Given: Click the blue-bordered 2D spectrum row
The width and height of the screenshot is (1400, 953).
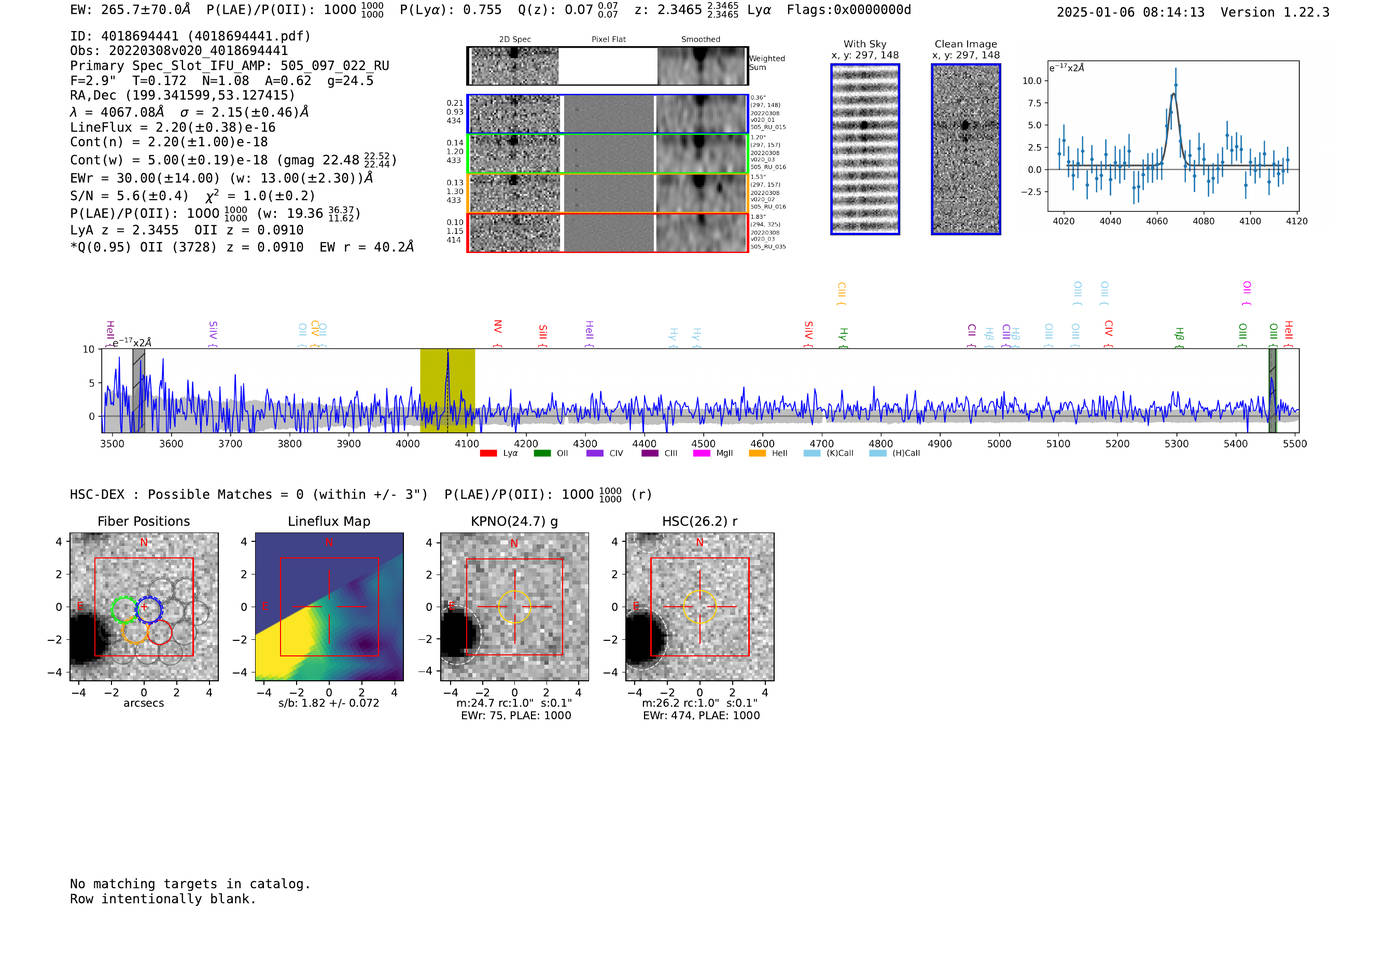Looking at the screenshot, I should point(607,114).
